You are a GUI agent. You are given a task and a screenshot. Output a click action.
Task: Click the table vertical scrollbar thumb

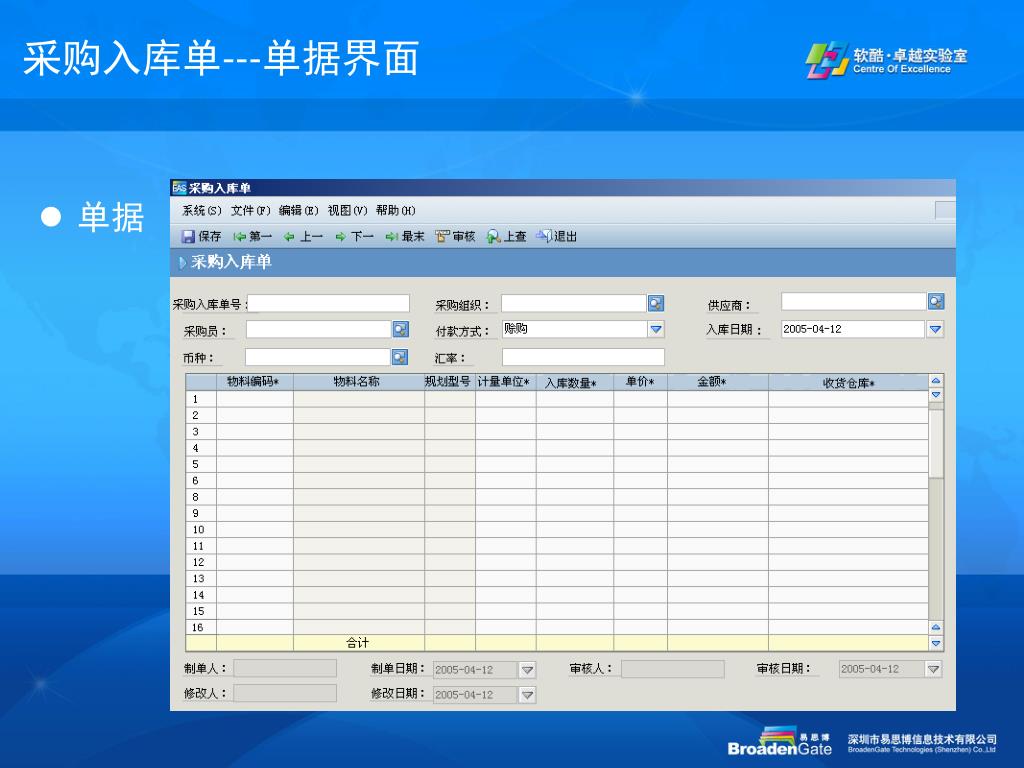click(936, 443)
